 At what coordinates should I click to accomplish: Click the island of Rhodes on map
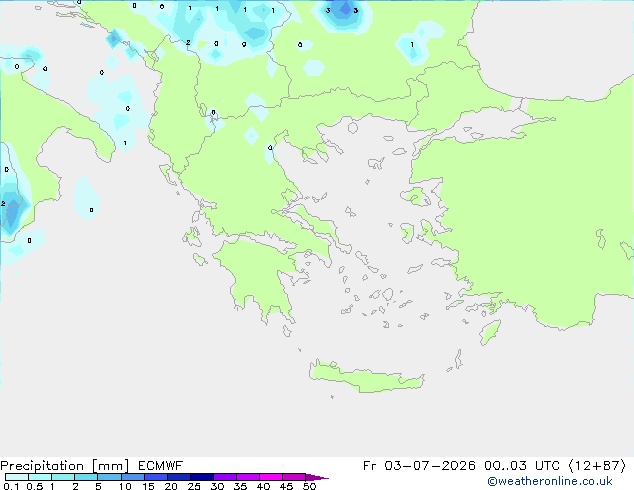[x=490, y=332]
